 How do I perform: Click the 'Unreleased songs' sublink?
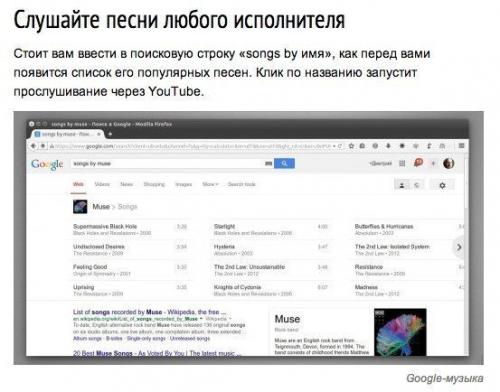(x=190, y=338)
